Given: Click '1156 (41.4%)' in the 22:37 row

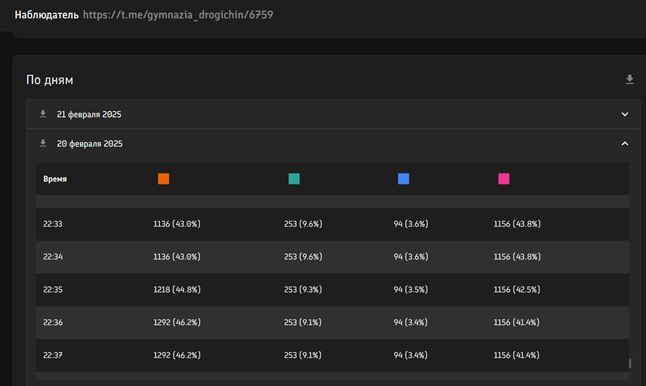Looking at the screenshot, I should [517, 355].
